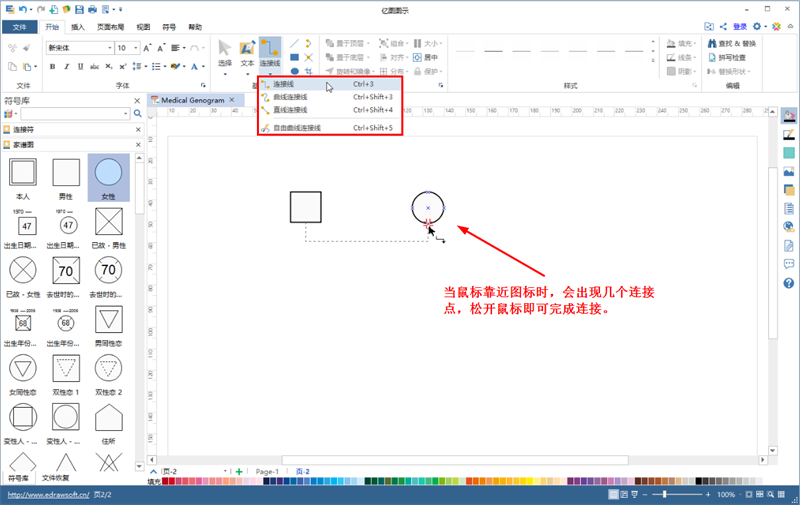Image resolution: width=800 pixels, height=505 pixels.
Task: Click the share icon near 登录
Action: tap(723, 27)
